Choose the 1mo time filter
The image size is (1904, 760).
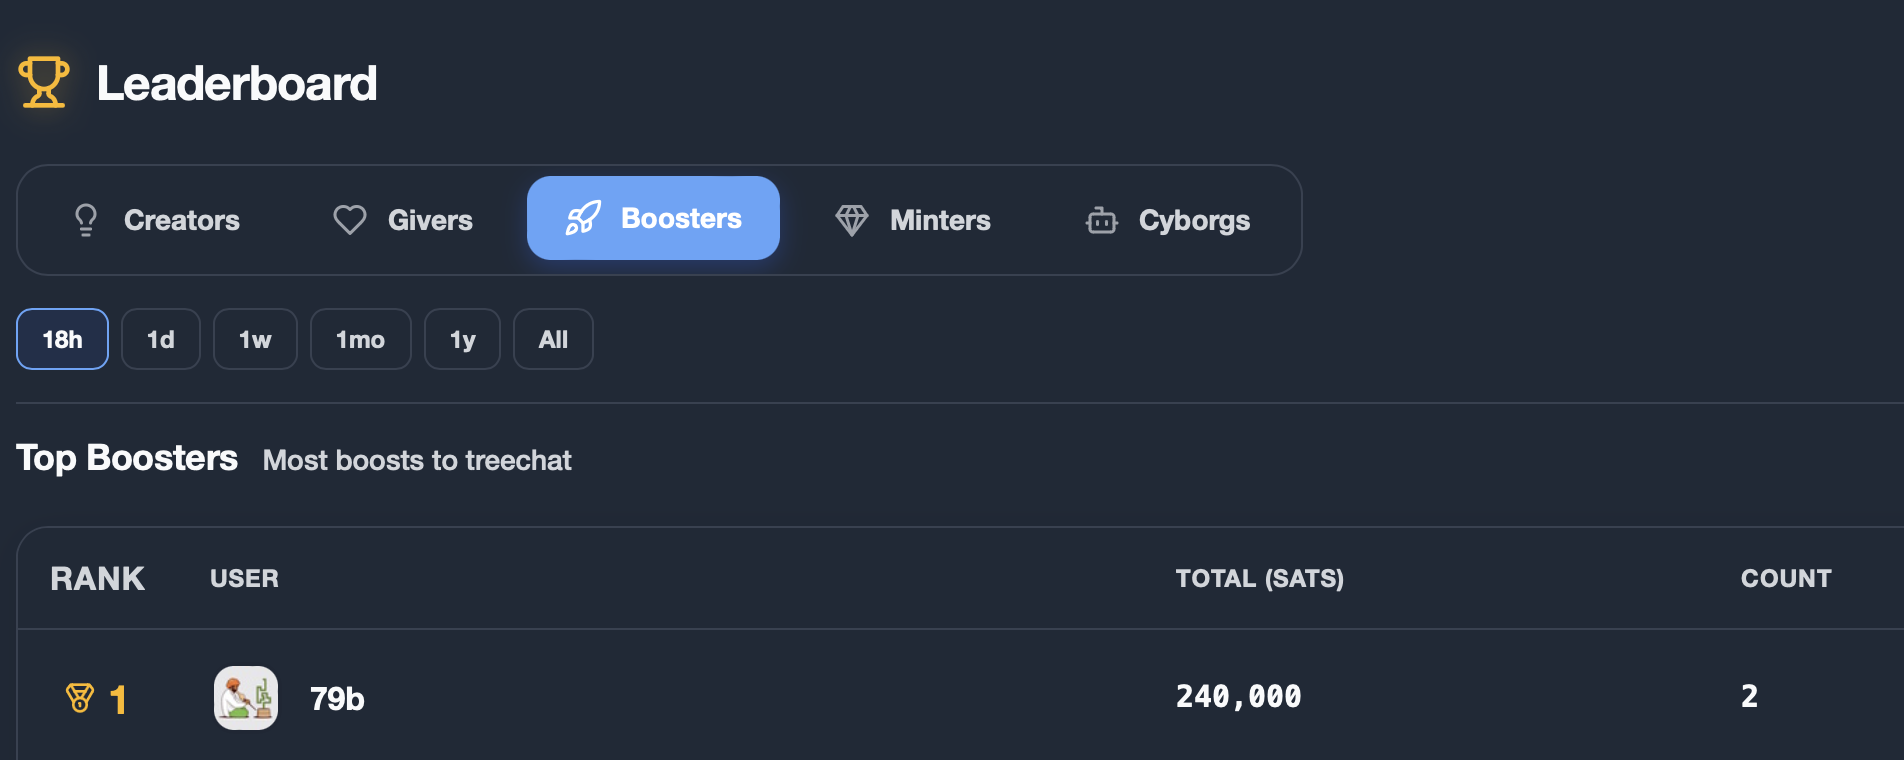[x=360, y=339]
